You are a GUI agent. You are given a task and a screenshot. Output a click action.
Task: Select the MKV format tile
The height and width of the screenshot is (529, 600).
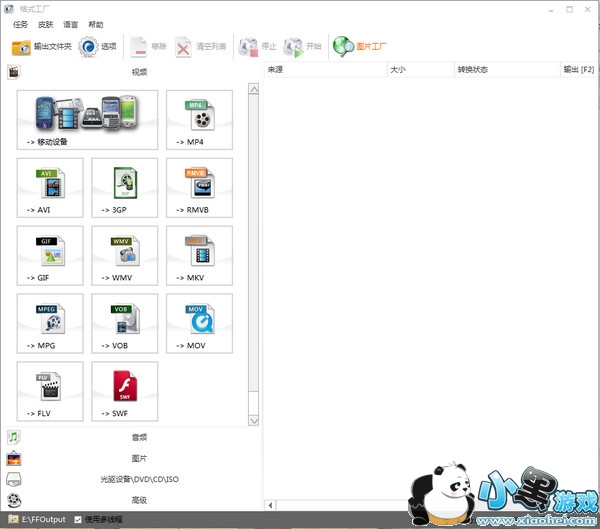coord(199,256)
